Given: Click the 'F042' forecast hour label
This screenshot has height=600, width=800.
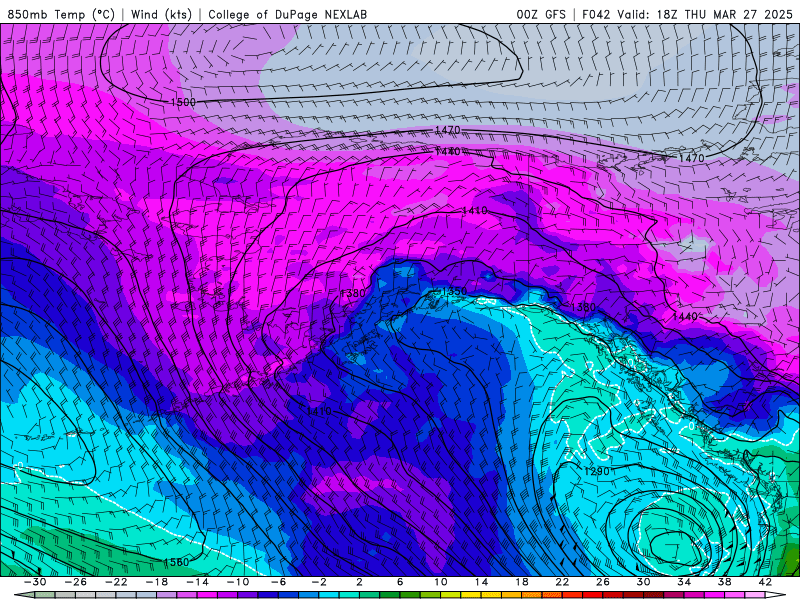Looking at the screenshot, I should tap(596, 14).
